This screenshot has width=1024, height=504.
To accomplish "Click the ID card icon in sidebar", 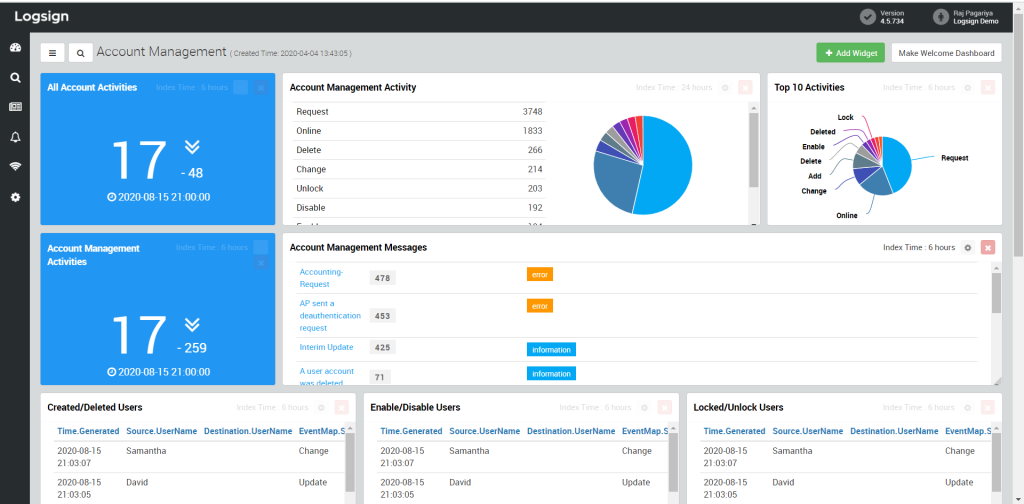I will (x=15, y=107).
